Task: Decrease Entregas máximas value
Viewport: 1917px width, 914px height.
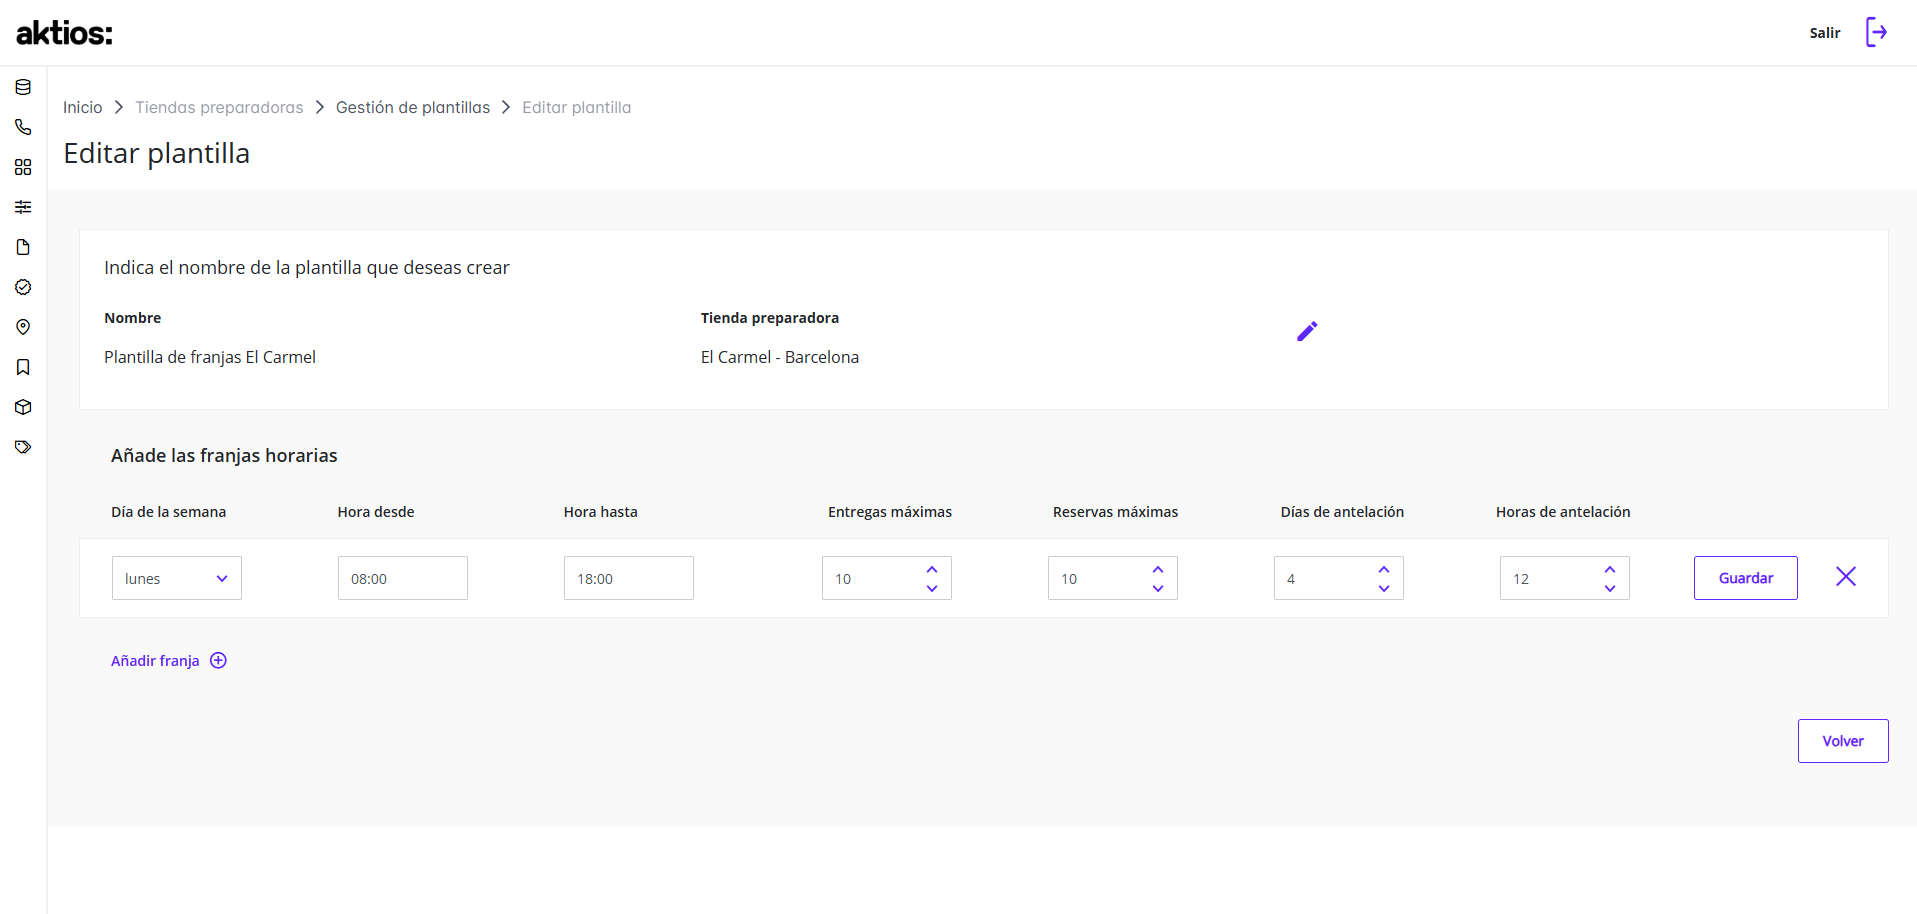Action: click(932, 588)
